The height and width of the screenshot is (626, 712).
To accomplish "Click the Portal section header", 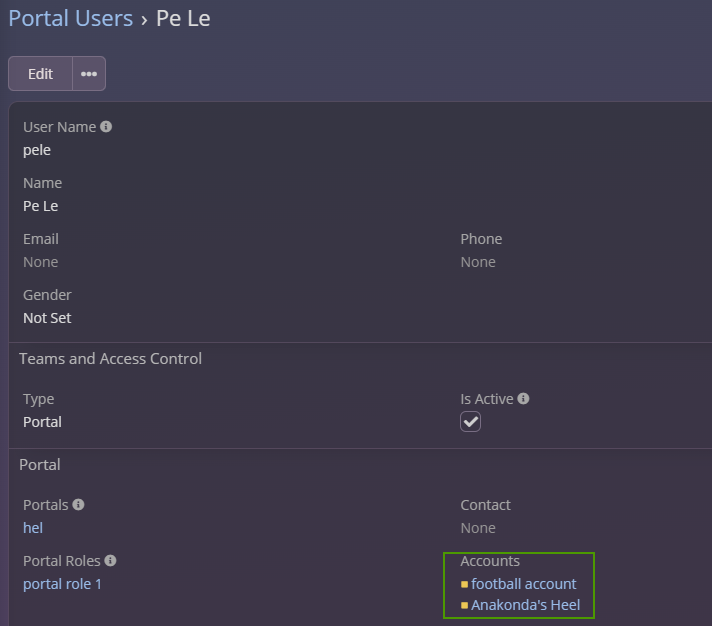I will pyautogui.click(x=40, y=464).
